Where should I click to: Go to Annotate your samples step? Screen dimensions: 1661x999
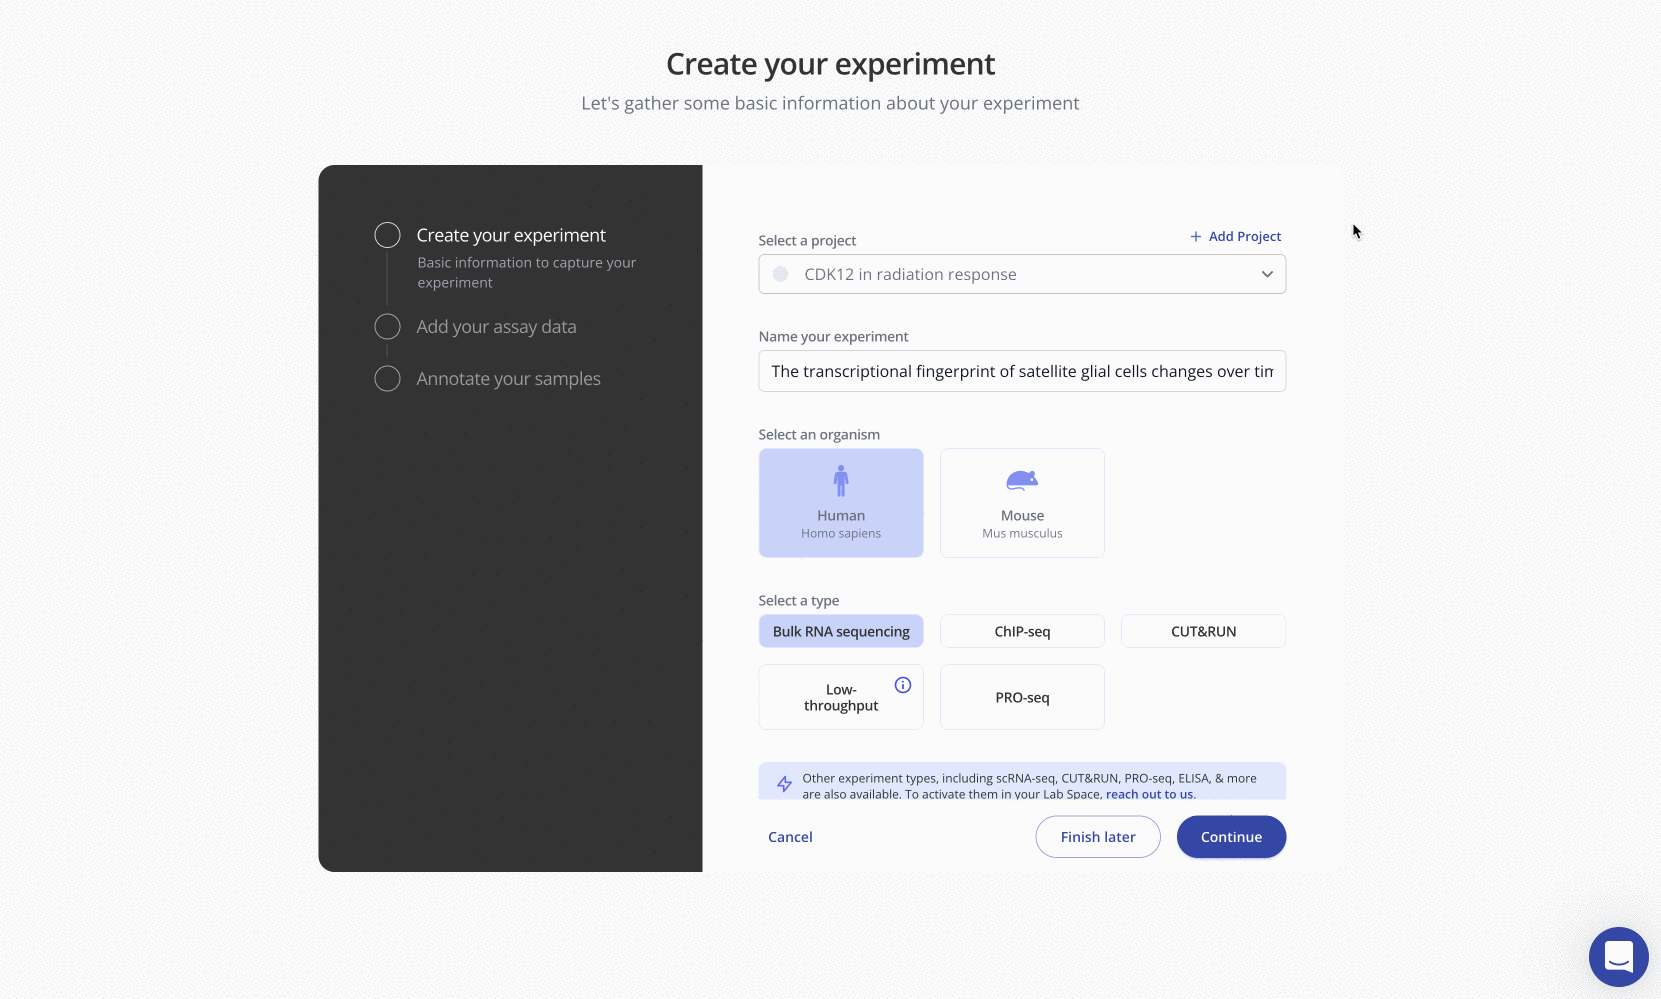[x=508, y=379]
